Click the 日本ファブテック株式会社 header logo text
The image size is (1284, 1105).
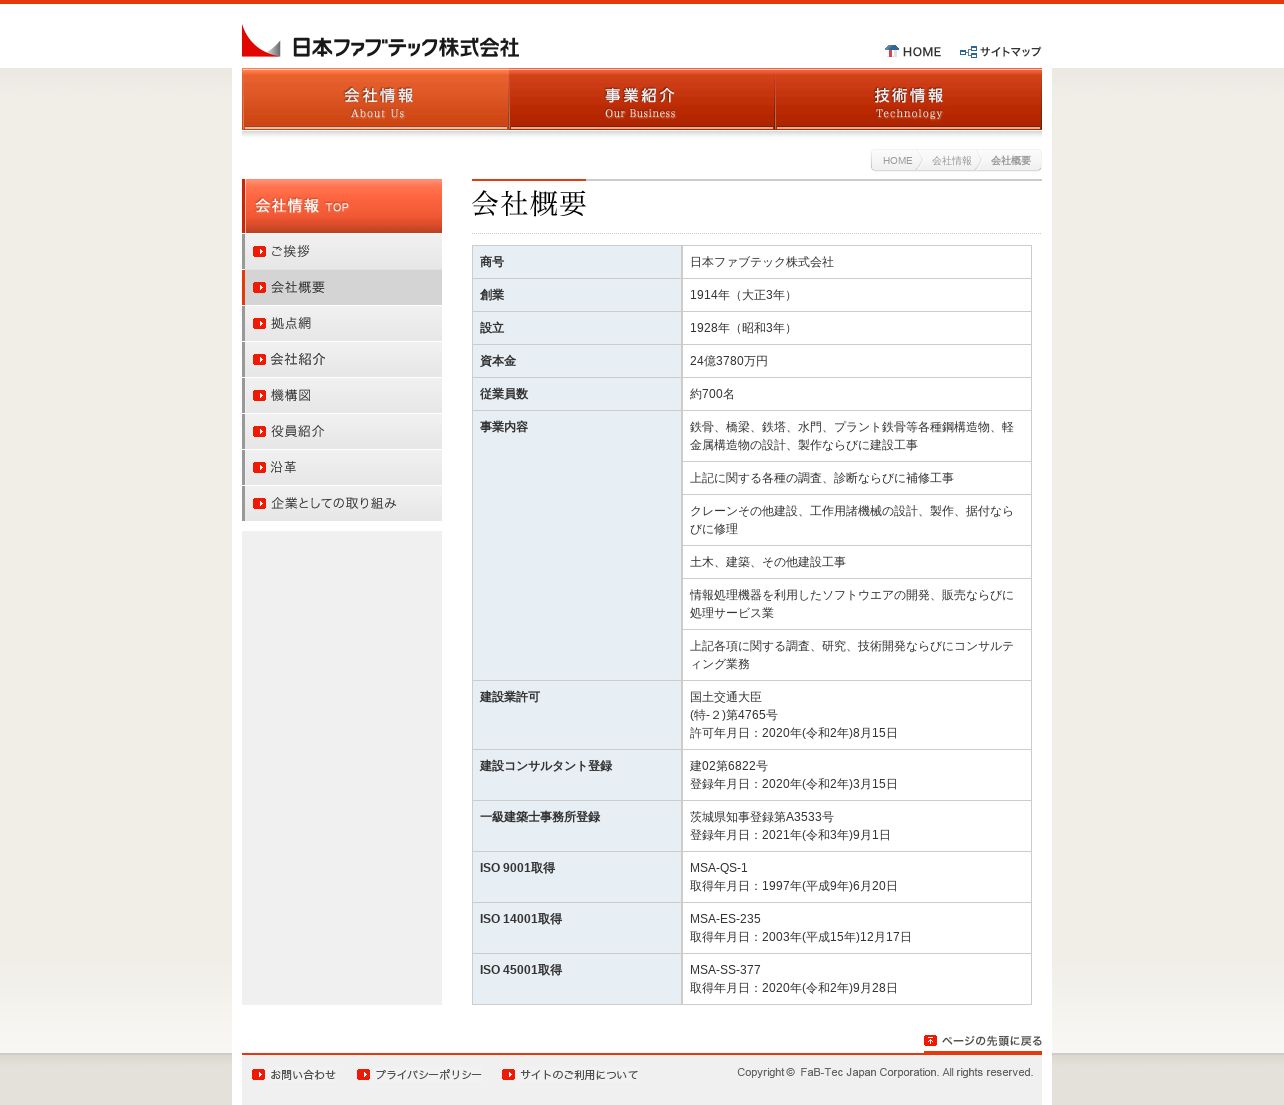pos(405,47)
